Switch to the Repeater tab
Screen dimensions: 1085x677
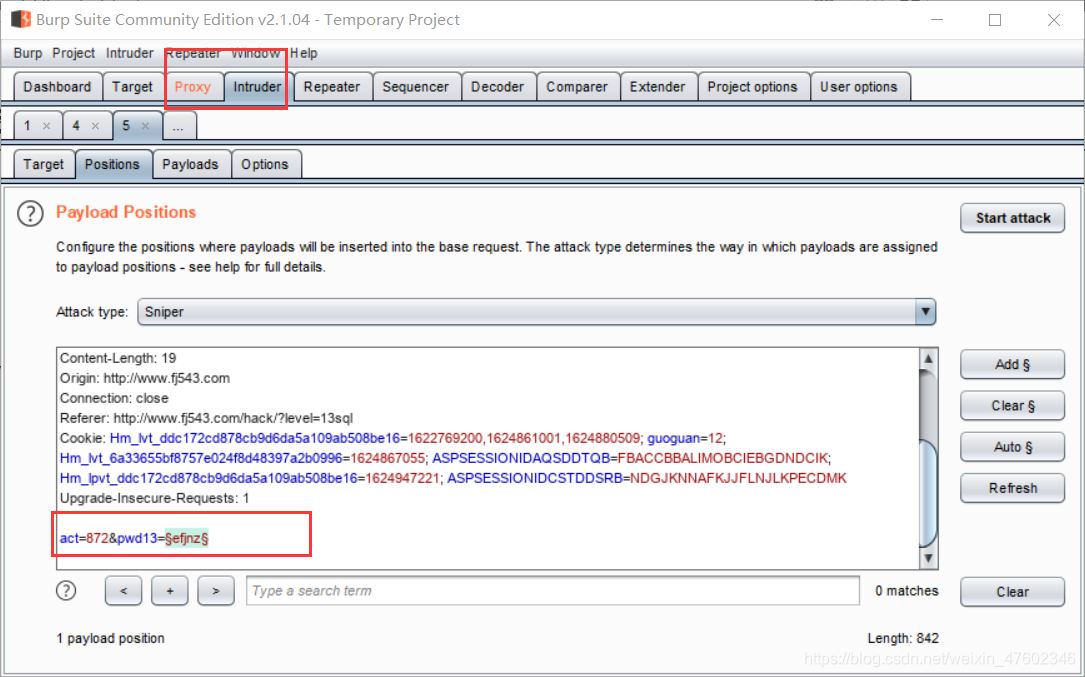point(332,87)
